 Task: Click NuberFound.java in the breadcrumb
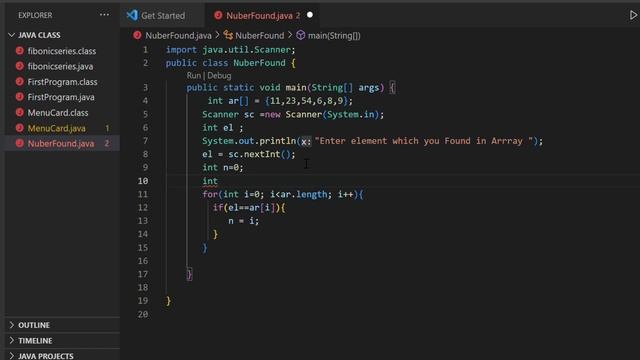(178, 36)
